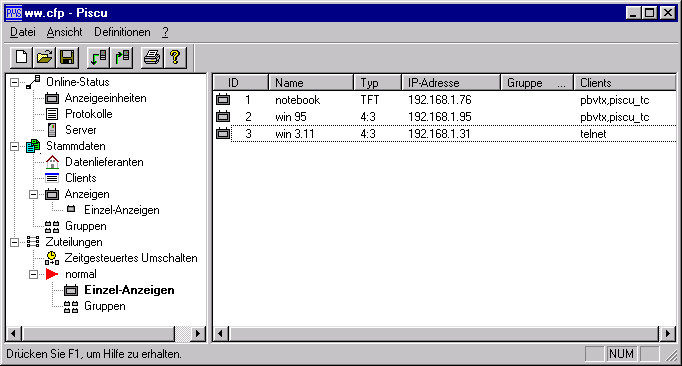Open the ? help menu

[165, 32]
